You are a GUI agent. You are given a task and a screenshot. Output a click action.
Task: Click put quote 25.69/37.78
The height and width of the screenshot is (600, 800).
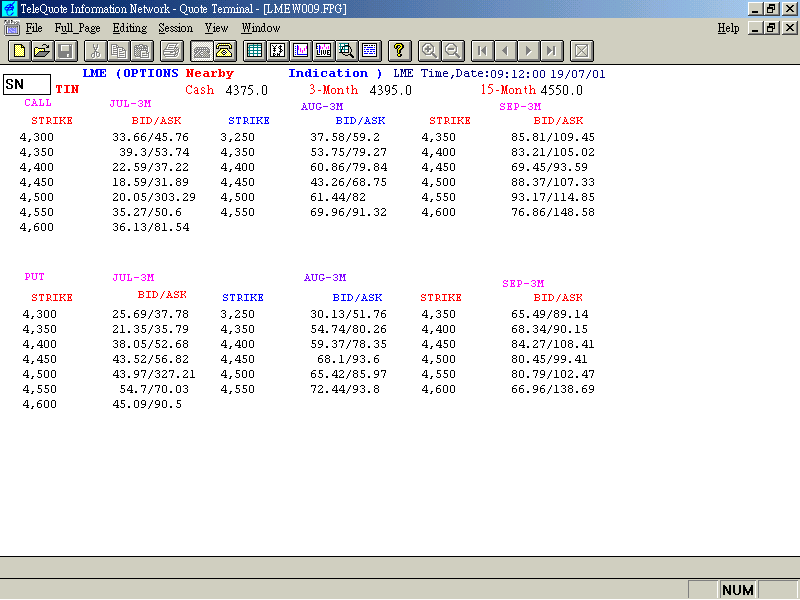(151, 314)
